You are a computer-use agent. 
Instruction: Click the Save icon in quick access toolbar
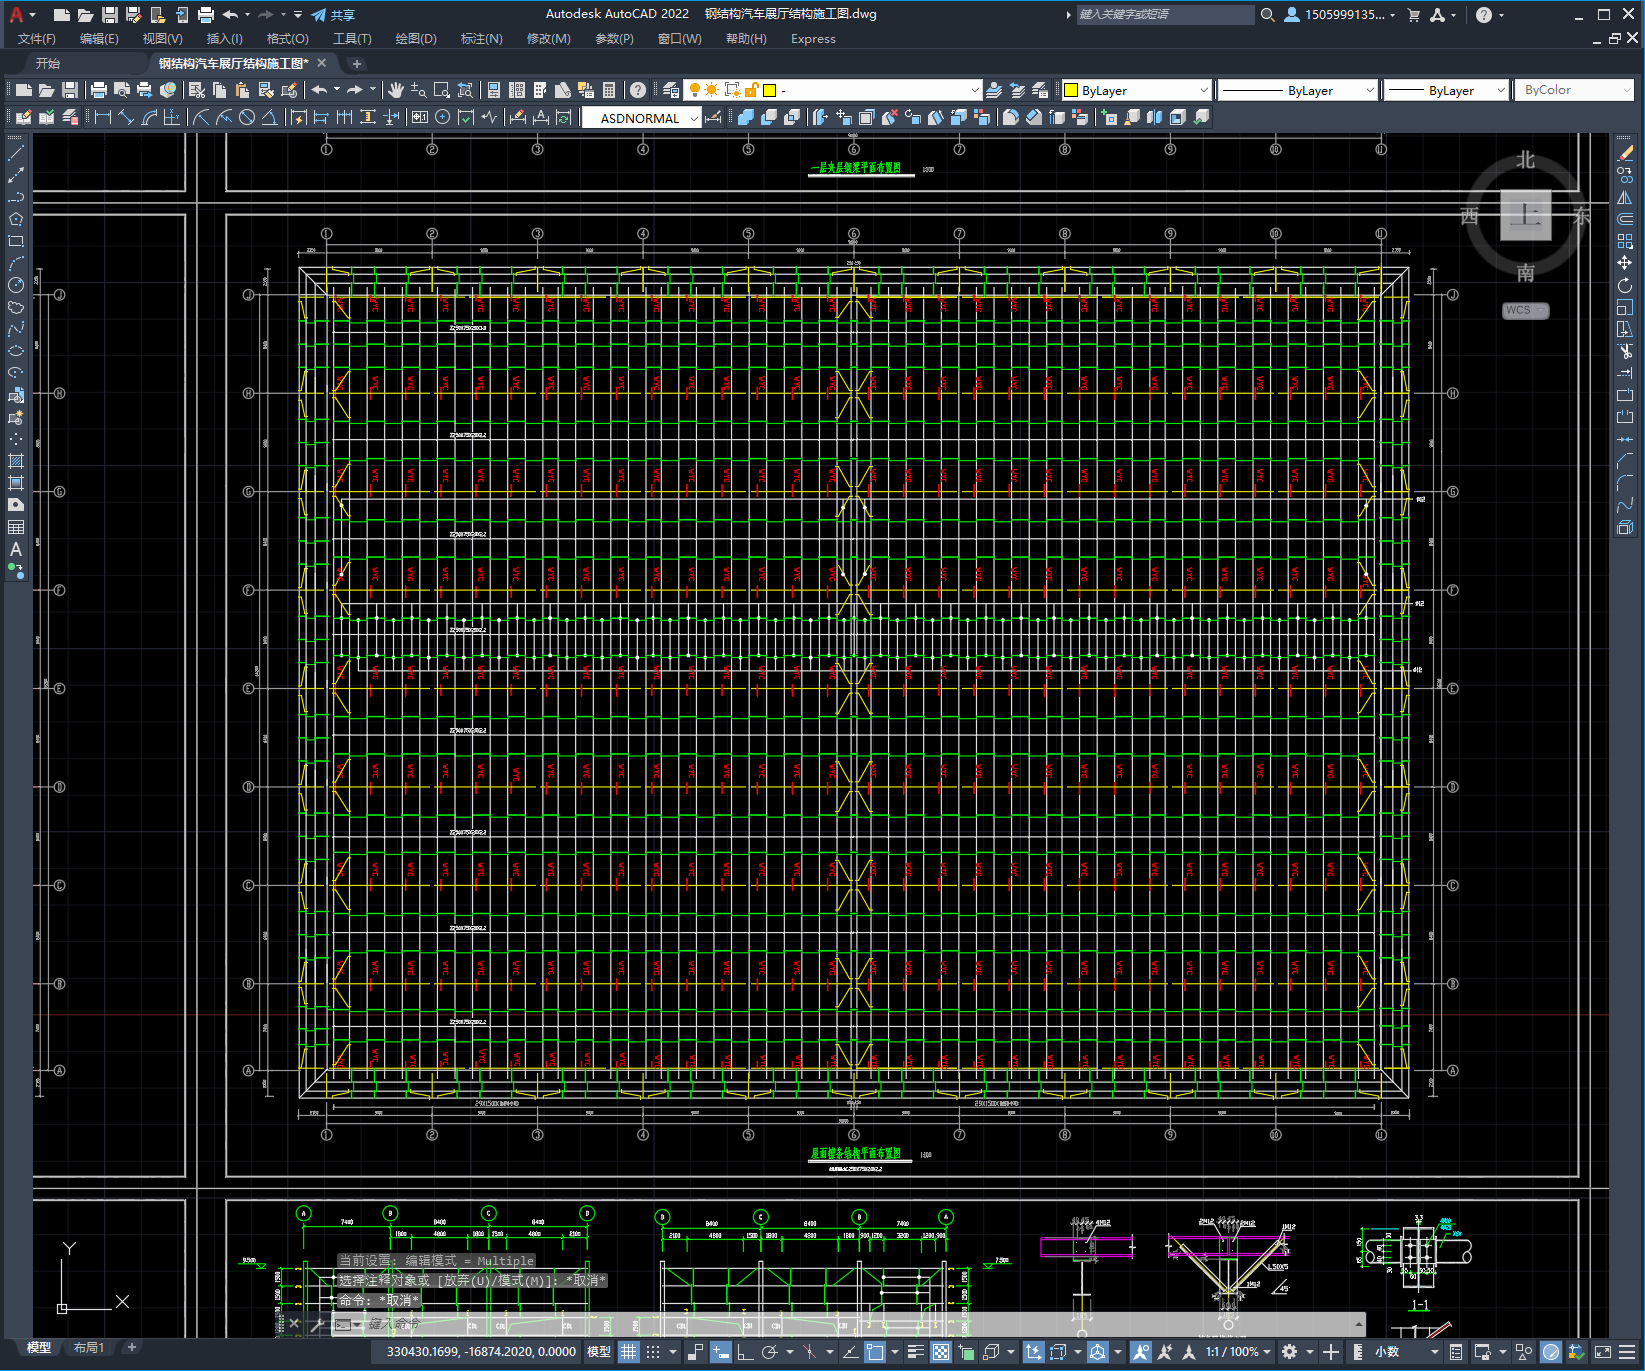(110, 14)
